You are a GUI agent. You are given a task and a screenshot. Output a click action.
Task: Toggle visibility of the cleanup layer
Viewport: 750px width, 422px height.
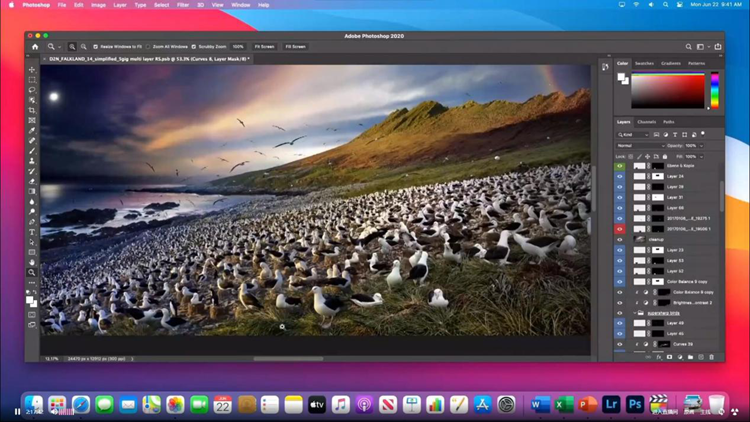(619, 240)
